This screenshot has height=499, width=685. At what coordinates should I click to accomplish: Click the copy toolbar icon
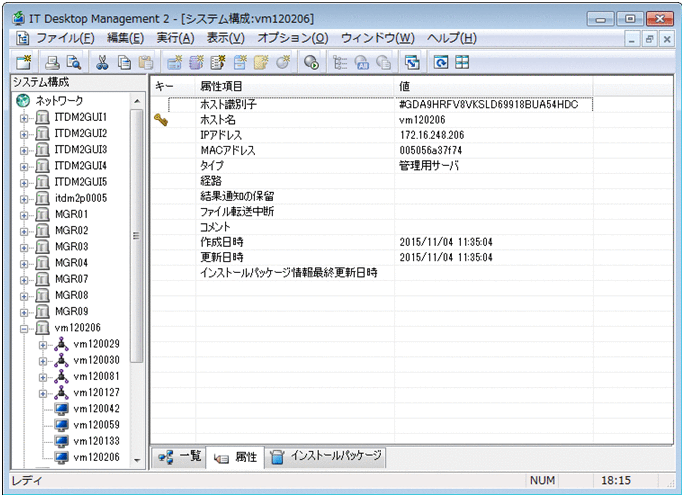pos(124,62)
